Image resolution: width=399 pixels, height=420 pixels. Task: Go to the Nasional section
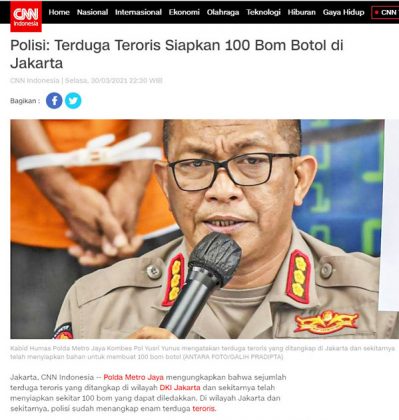tap(92, 12)
